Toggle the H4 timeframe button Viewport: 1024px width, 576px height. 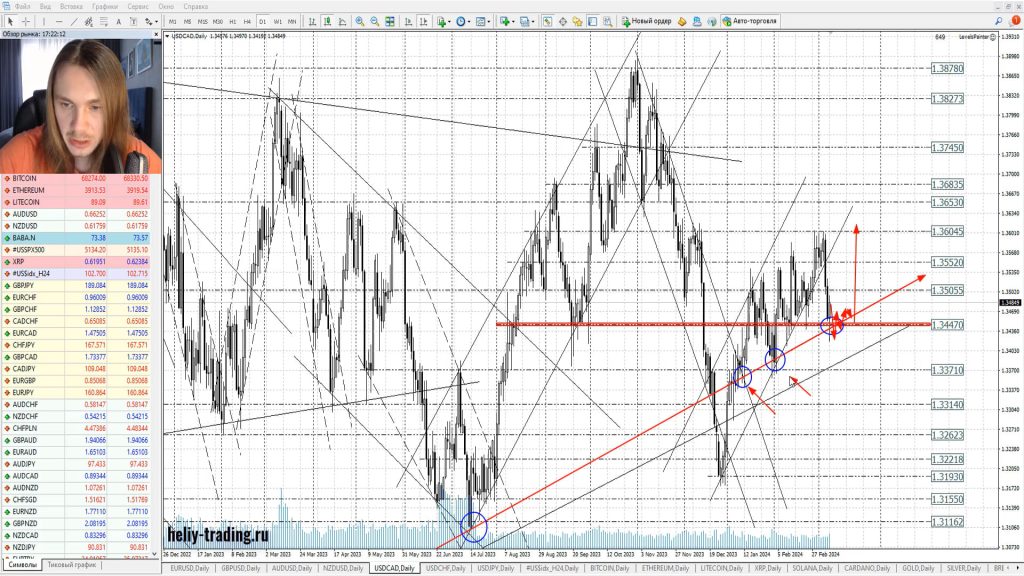pos(247,21)
